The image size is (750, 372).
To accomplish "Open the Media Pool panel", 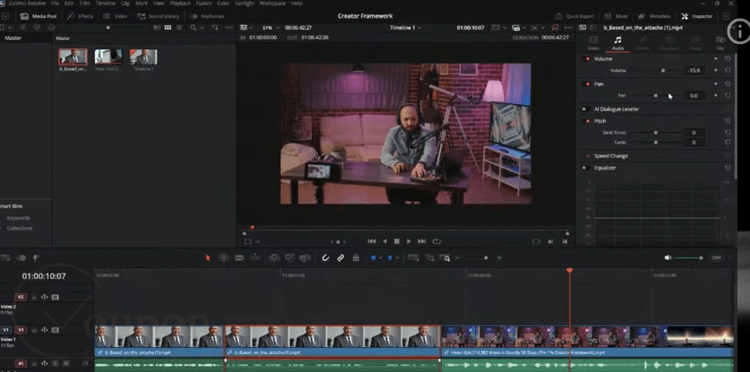I will [x=38, y=16].
